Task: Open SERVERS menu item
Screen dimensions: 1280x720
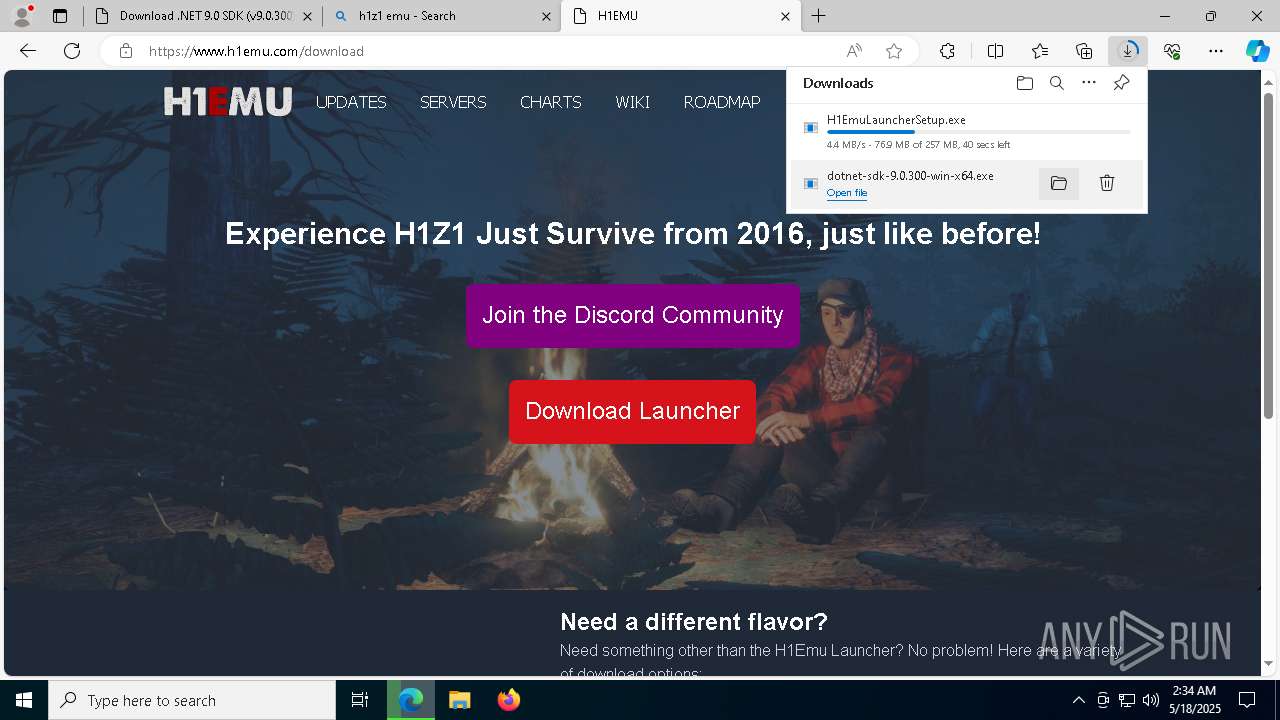Action: [453, 102]
